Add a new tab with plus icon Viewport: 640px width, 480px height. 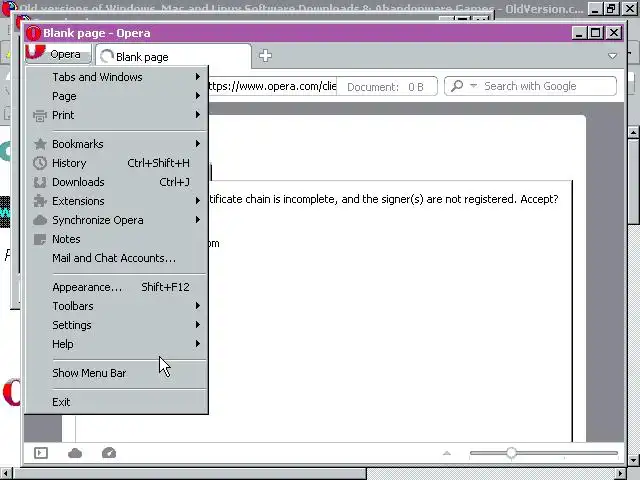[x=265, y=56]
